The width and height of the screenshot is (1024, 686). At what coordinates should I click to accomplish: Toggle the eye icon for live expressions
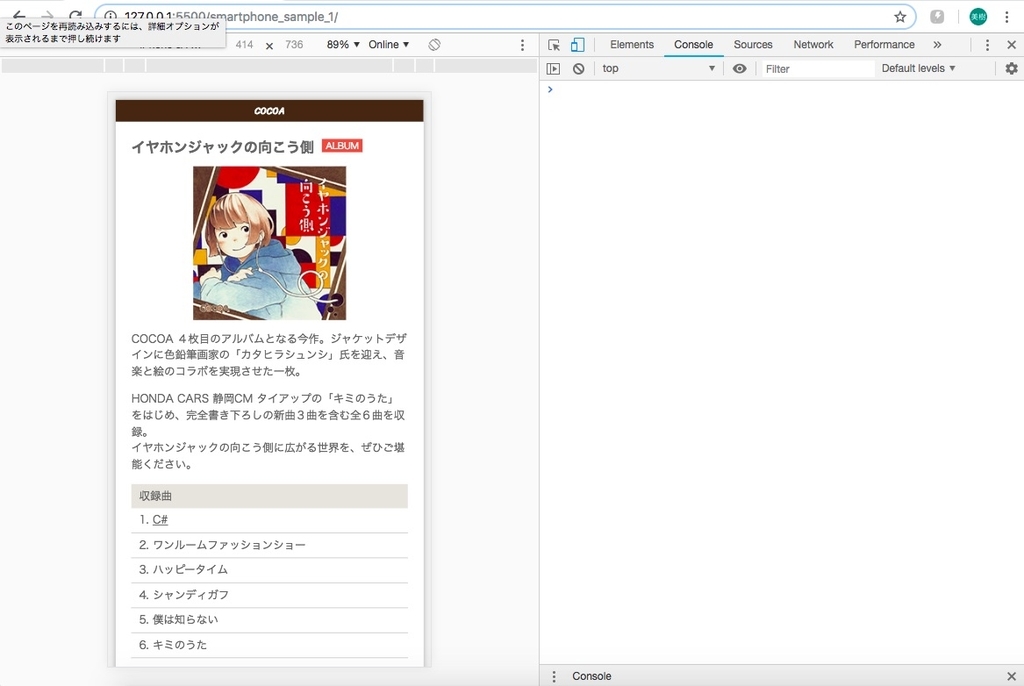(739, 68)
